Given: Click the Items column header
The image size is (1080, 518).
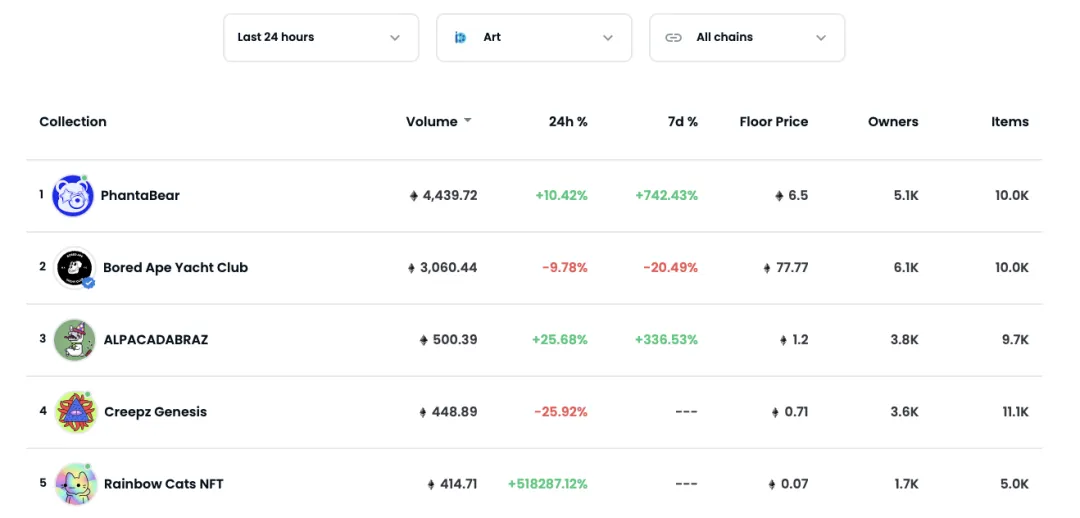Looking at the screenshot, I should pos(1009,122).
